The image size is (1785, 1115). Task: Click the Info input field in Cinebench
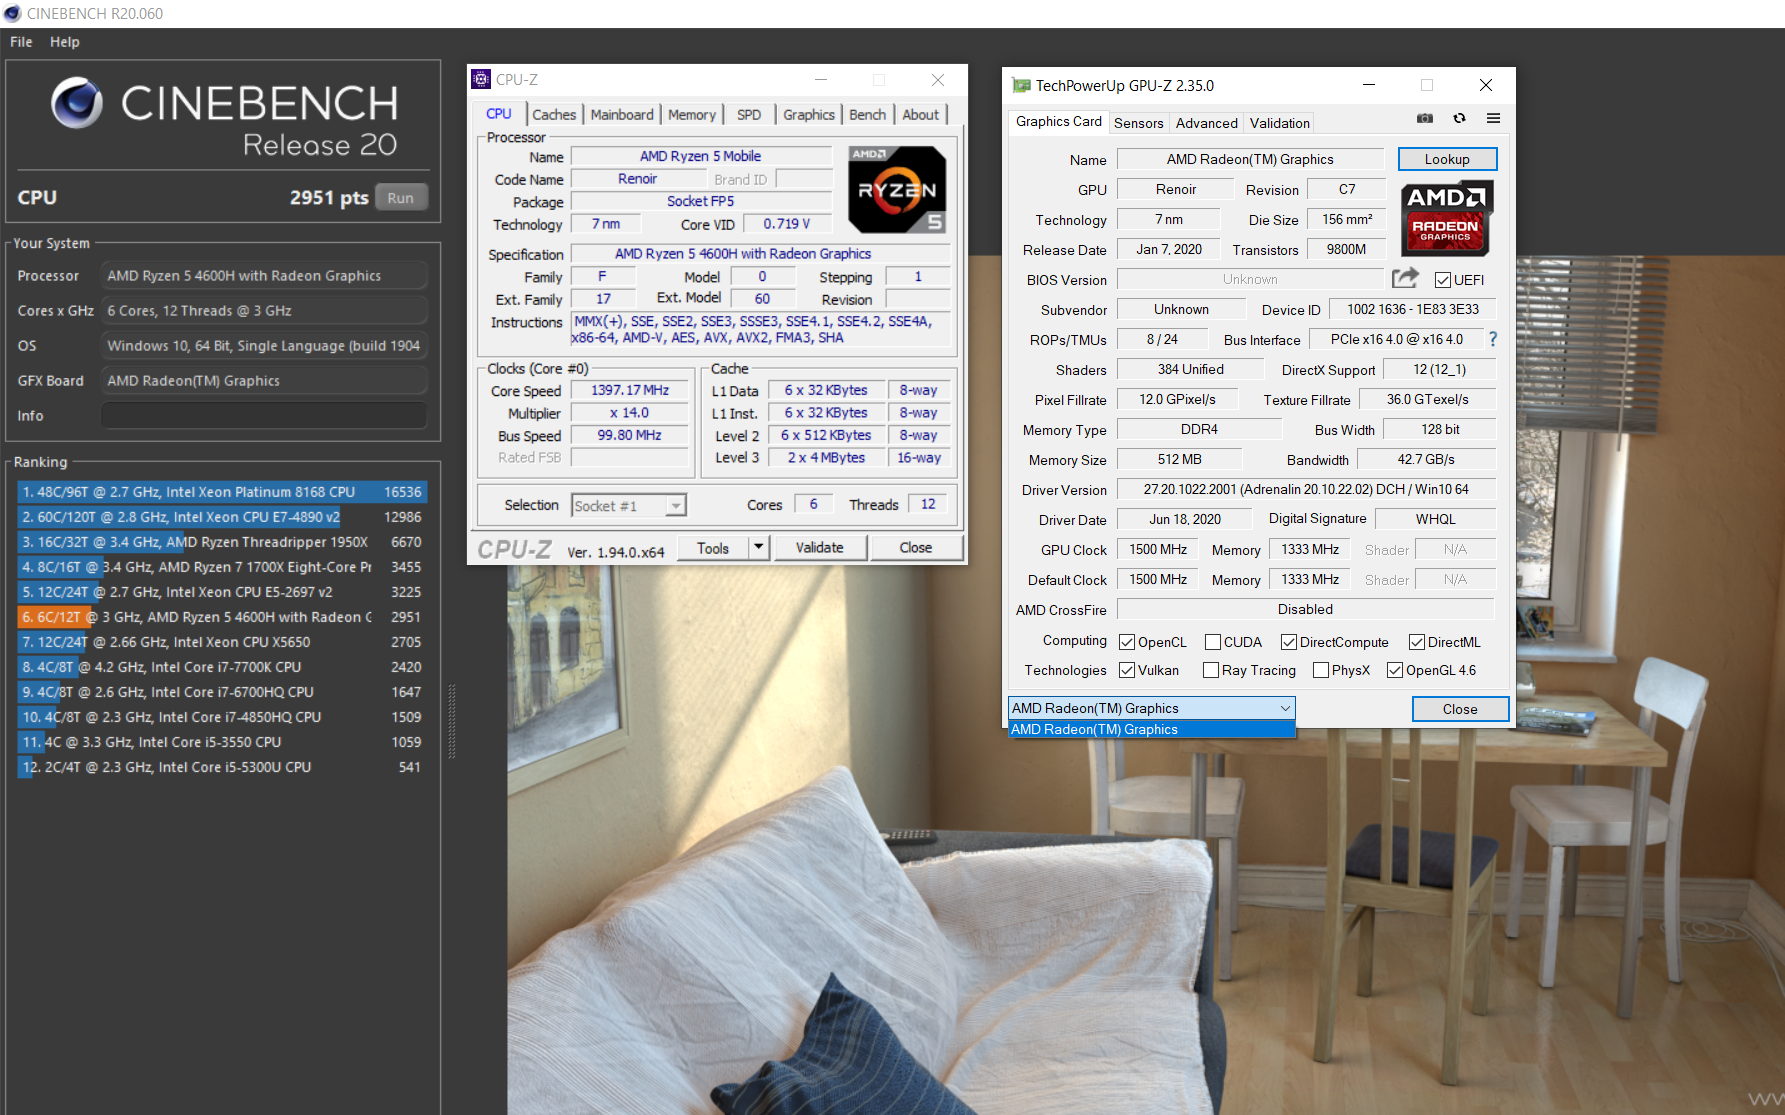pos(264,416)
